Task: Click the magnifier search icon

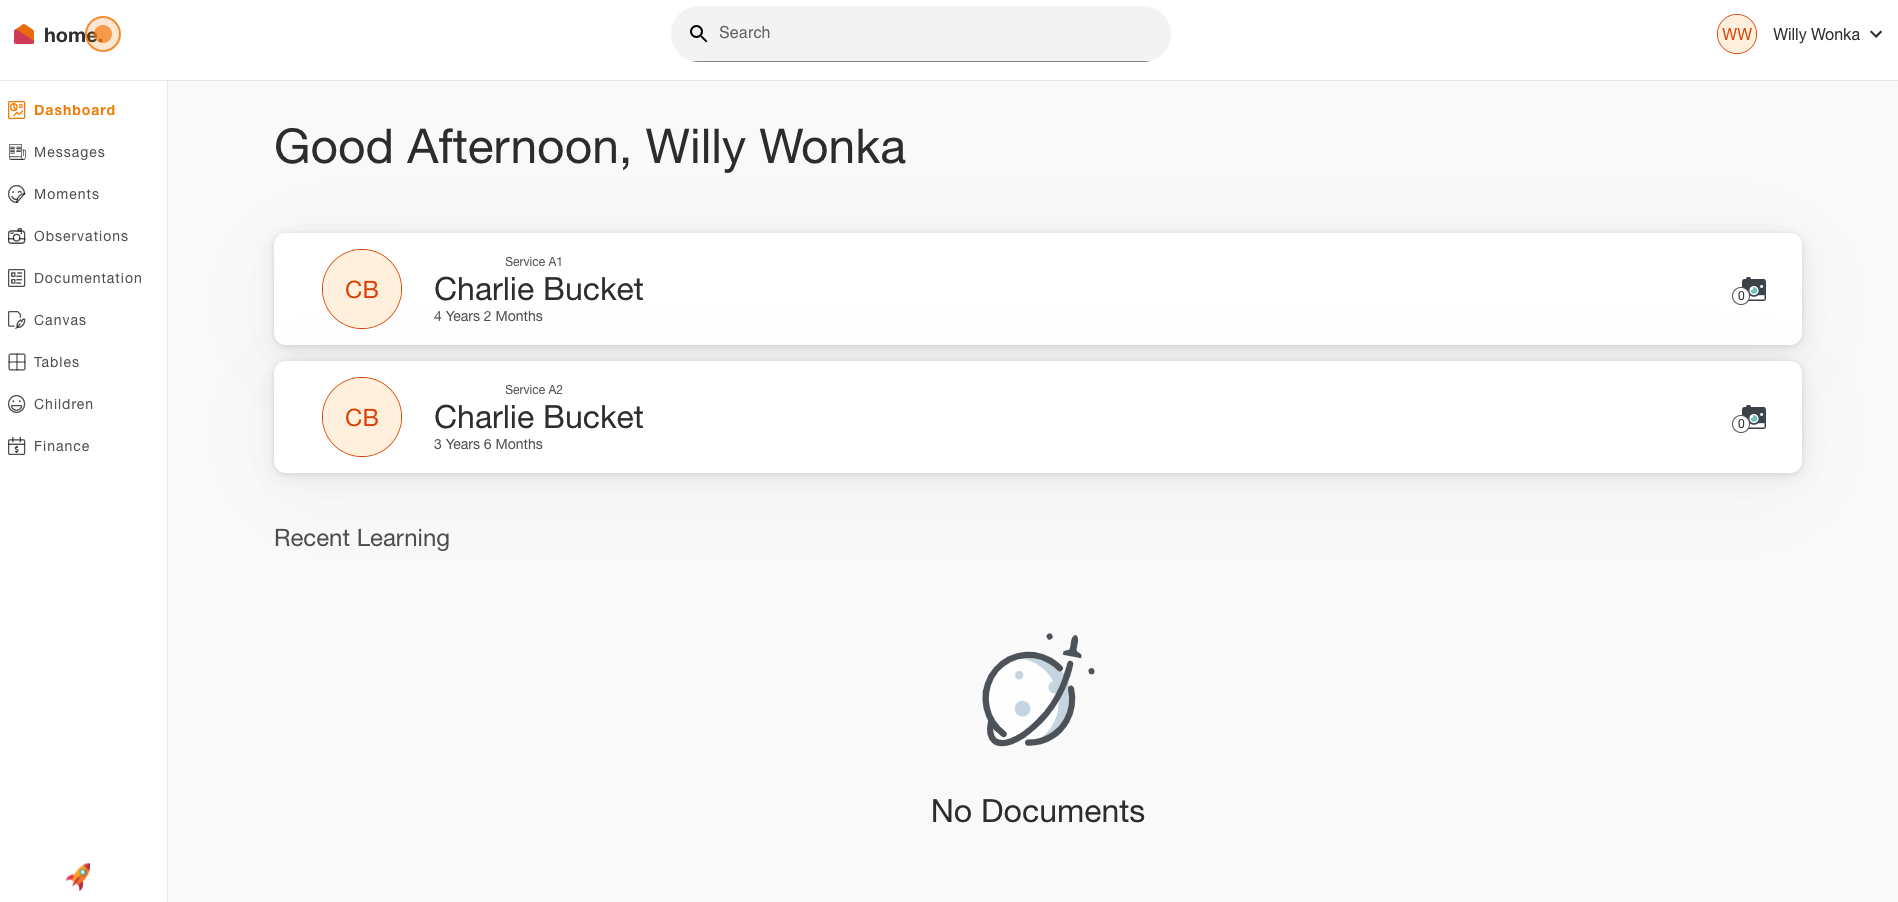Action: 699,34
